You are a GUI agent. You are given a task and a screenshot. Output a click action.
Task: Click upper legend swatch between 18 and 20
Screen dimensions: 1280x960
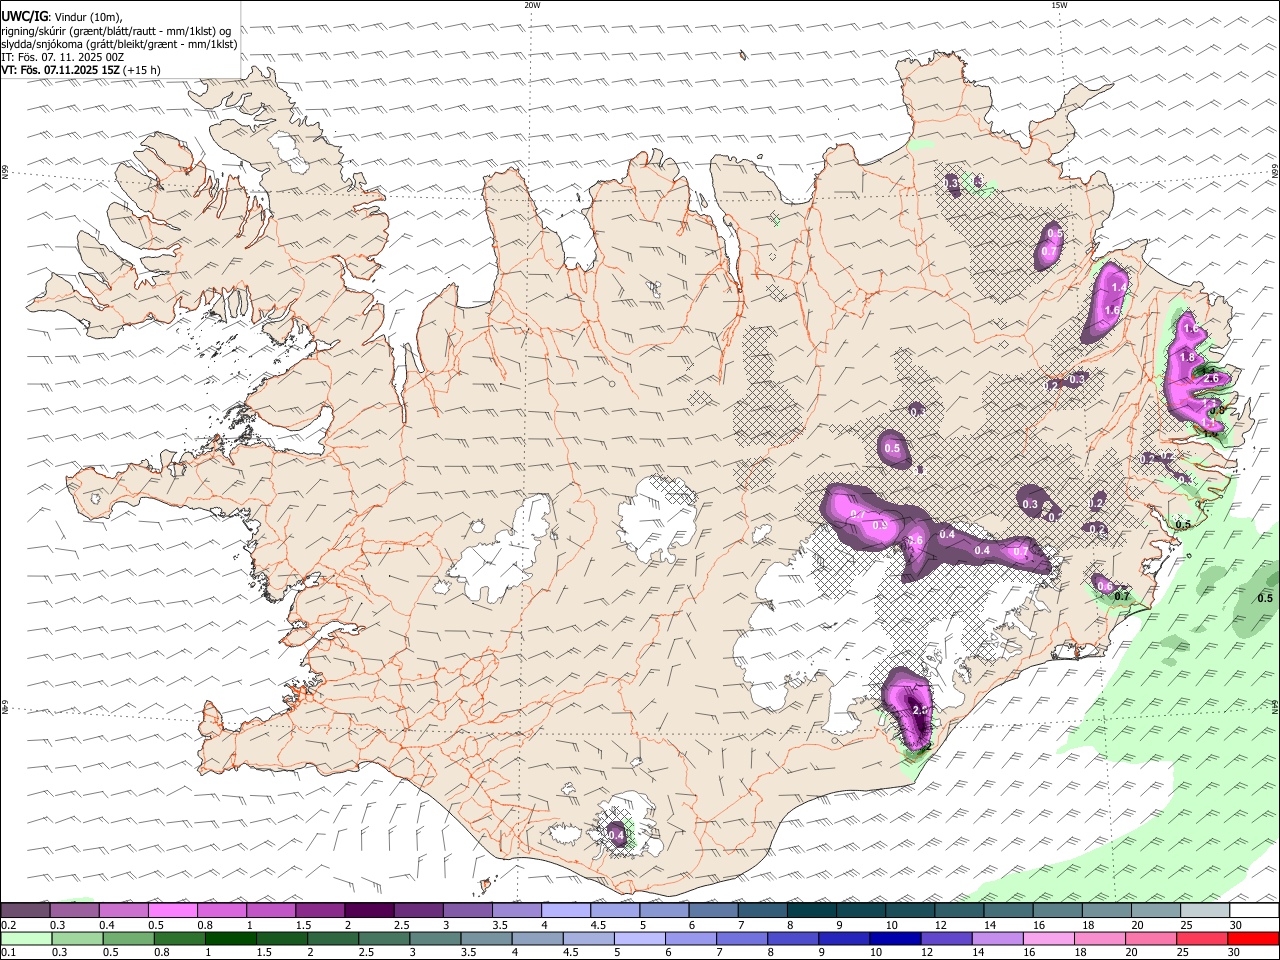click(1106, 910)
